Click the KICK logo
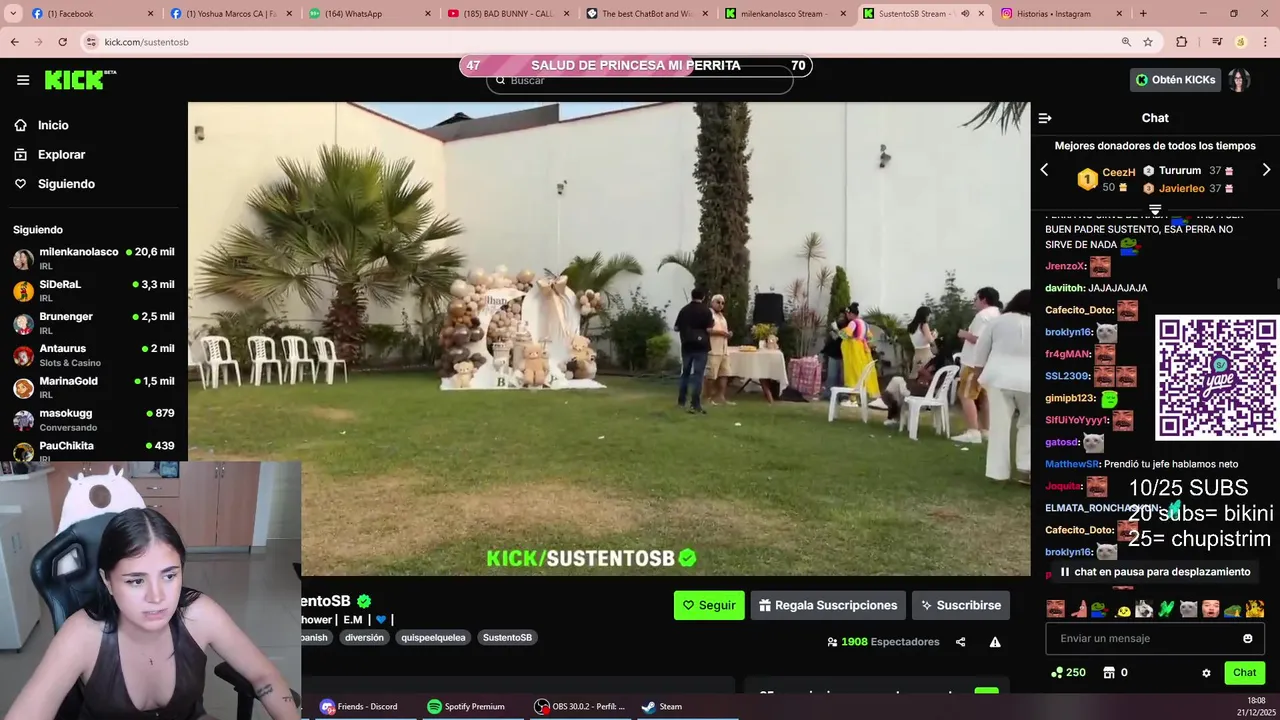This screenshot has width=1280, height=720. tap(80, 80)
